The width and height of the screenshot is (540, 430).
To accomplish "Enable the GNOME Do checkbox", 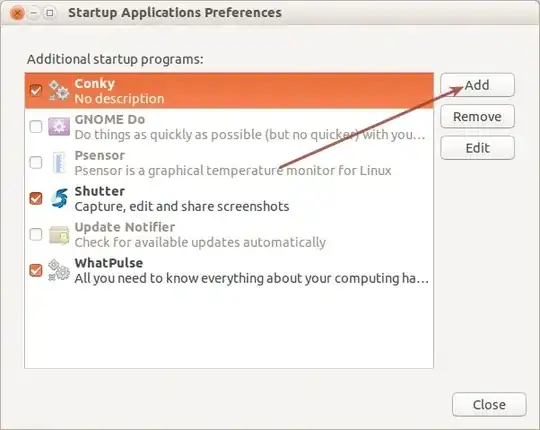I will pyautogui.click(x=36, y=127).
